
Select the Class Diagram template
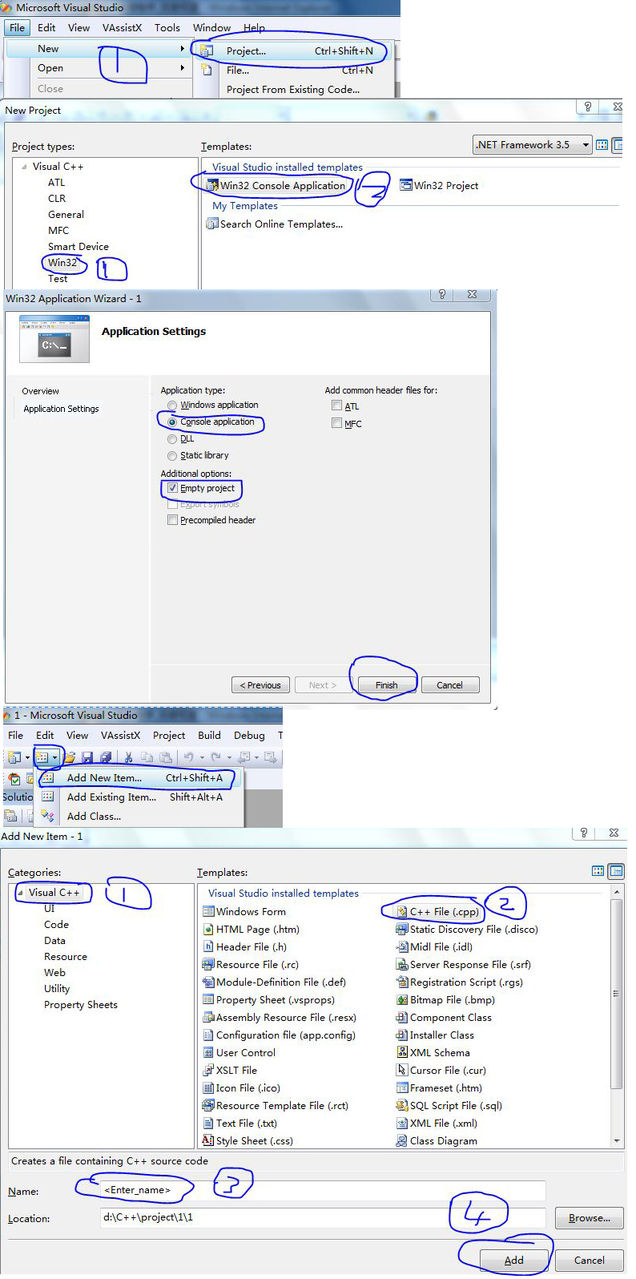[437, 1141]
